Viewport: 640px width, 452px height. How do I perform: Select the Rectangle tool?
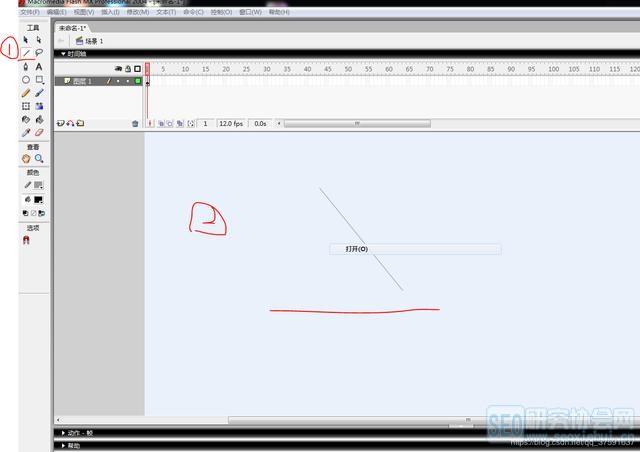coord(39,80)
